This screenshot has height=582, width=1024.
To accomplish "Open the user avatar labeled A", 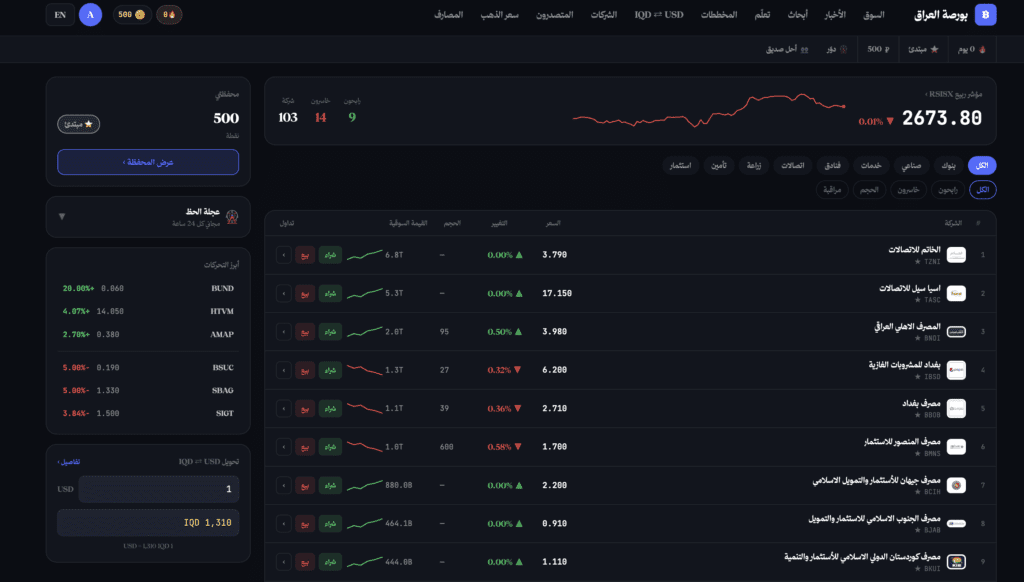I will click(90, 14).
